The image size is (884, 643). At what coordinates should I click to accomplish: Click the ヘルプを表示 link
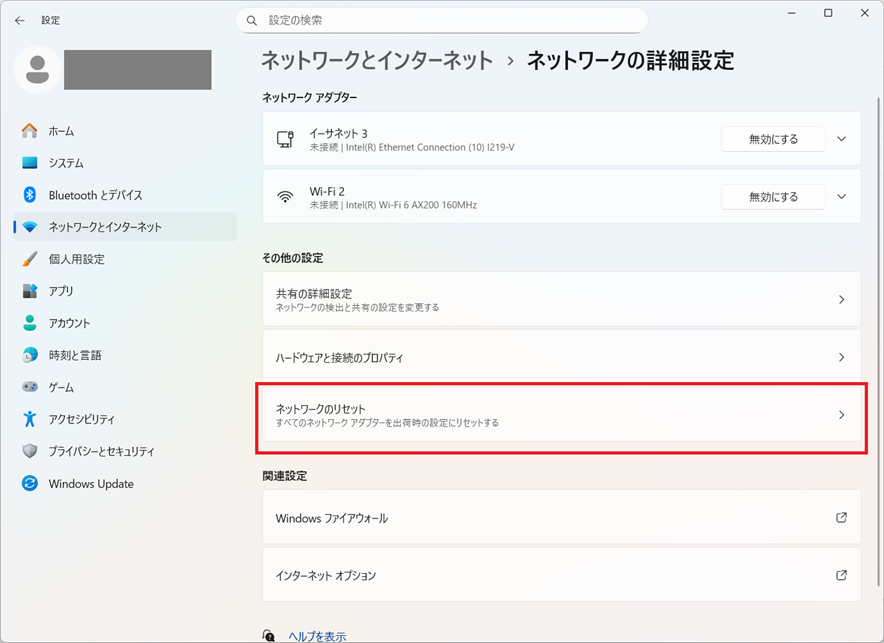[x=317, y=636]
